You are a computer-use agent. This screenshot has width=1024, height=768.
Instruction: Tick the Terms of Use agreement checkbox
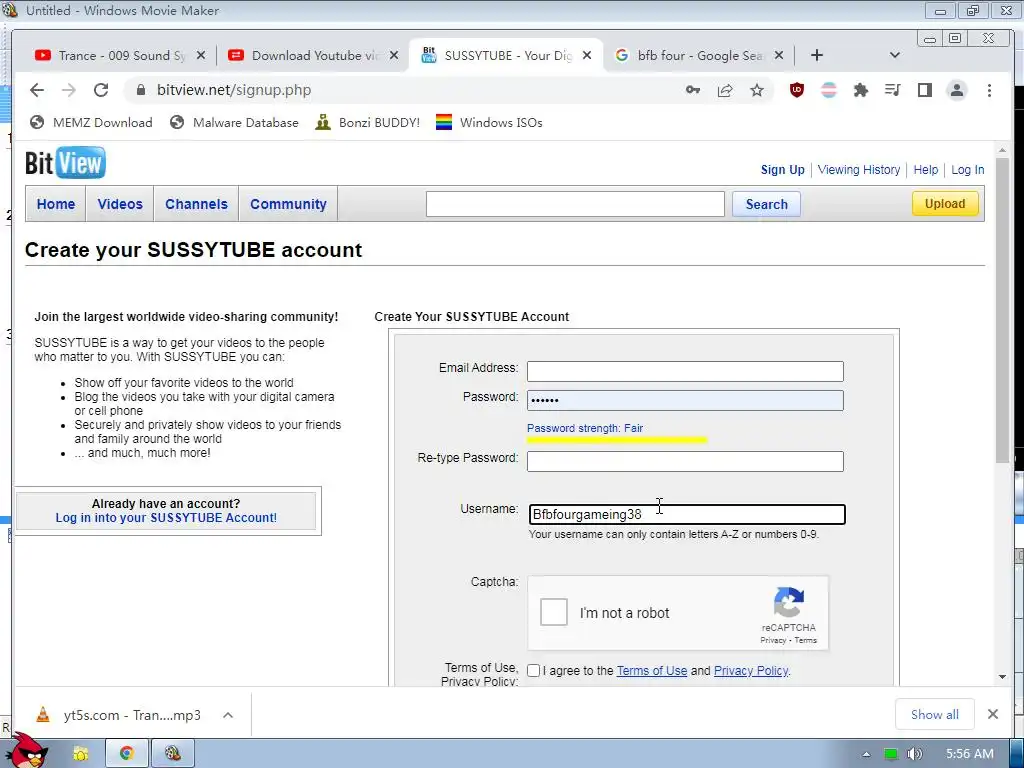pos(534,671)
